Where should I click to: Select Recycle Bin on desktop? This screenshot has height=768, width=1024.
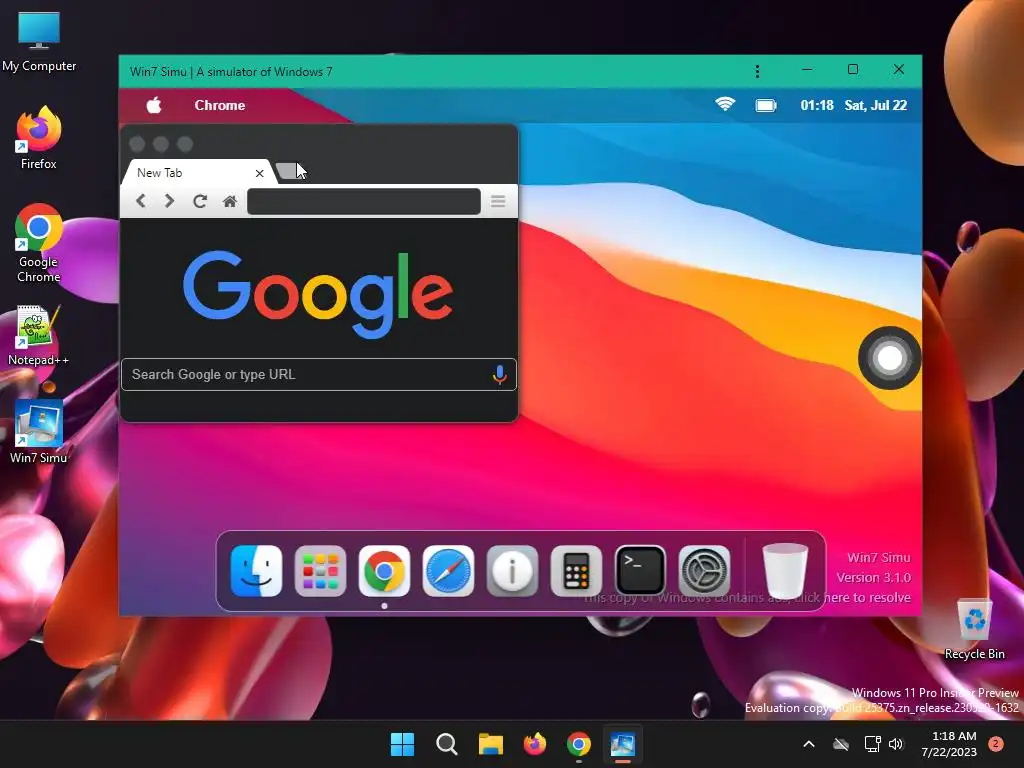(974, 630)
